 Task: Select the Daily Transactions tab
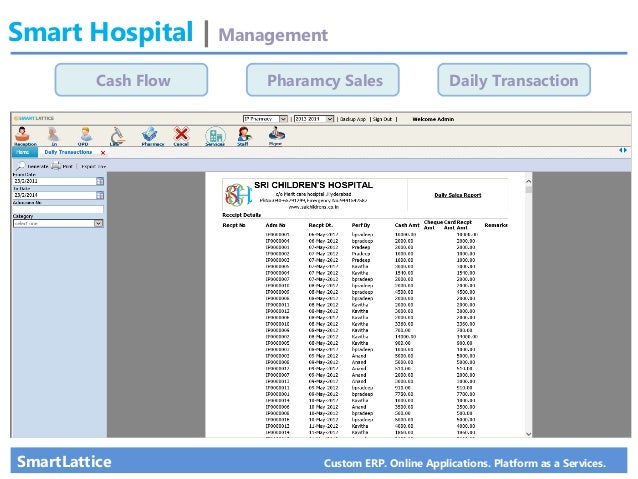pyautogui.click(x=68, y=152)
